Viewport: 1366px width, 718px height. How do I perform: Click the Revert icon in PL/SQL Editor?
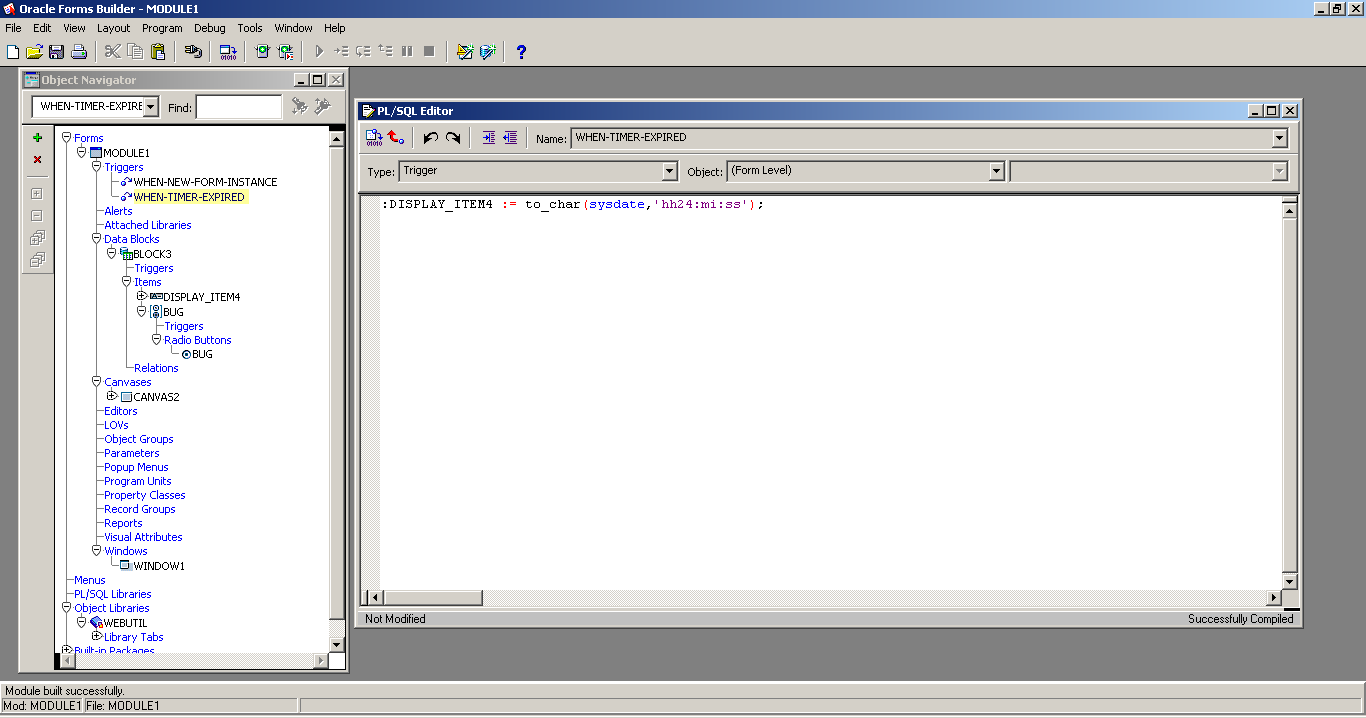coord(396,138)
